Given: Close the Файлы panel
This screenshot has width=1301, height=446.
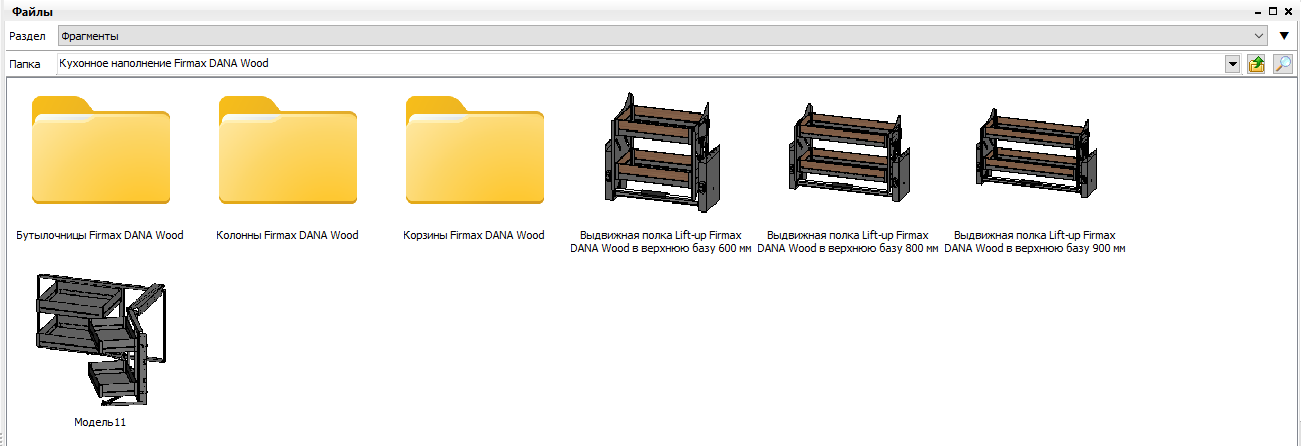Looking at the screenshot, I should tap(1288, 11).
